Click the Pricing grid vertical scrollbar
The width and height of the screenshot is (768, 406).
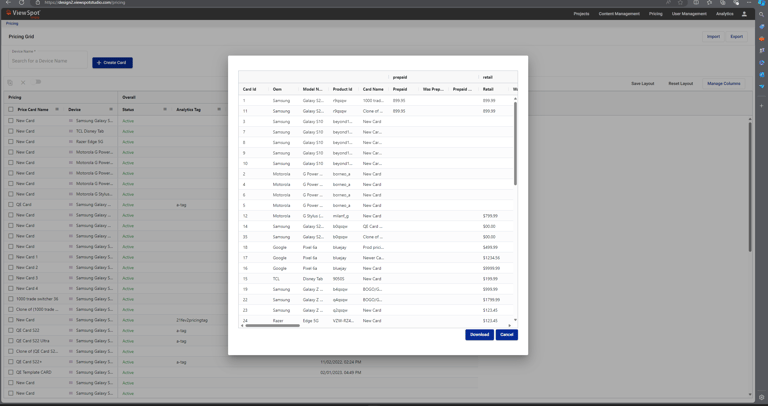(750, 187)
